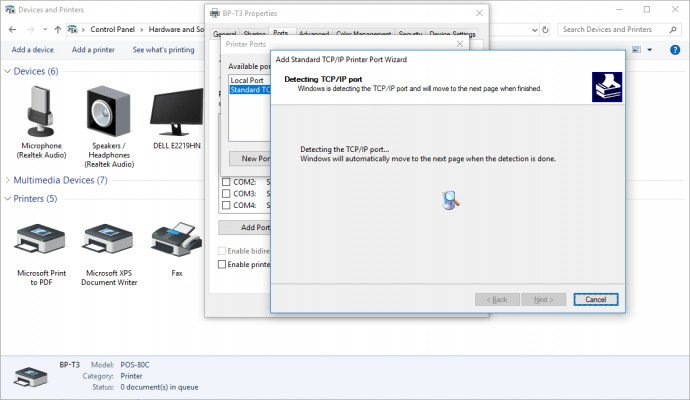Select the Microphone (Realtek Audio) device icon
The image size is (690, 400).
[40, 111]
